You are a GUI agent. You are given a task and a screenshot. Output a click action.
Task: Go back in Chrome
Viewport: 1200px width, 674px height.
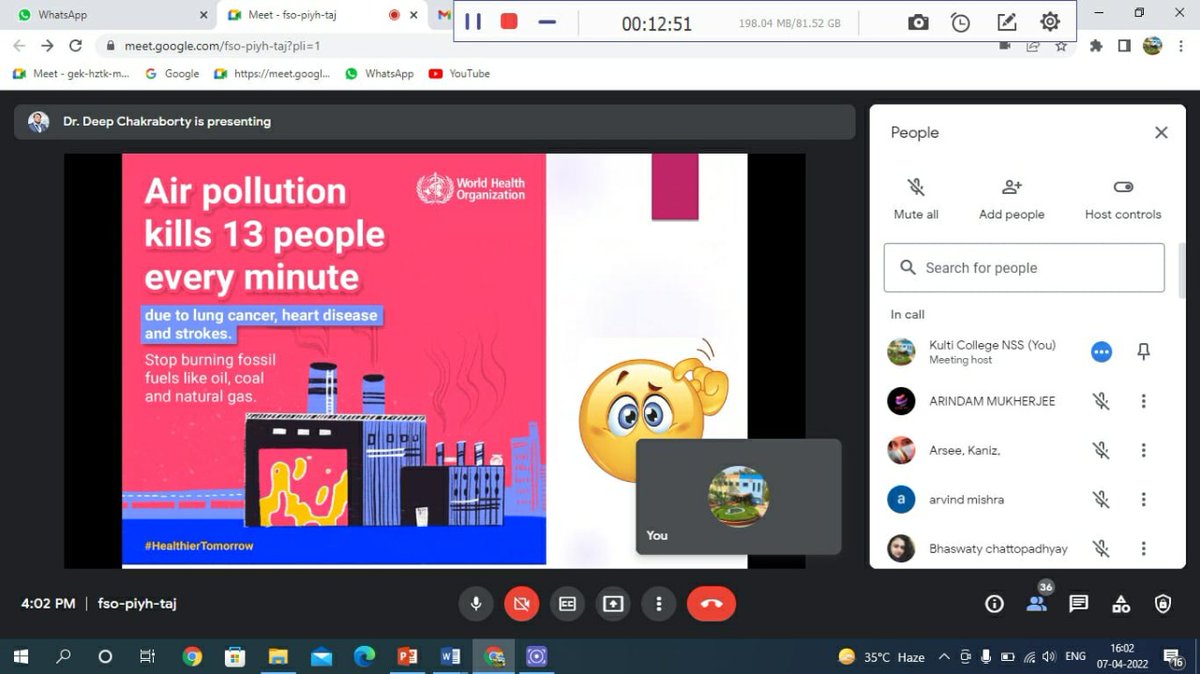pos(19,46)
